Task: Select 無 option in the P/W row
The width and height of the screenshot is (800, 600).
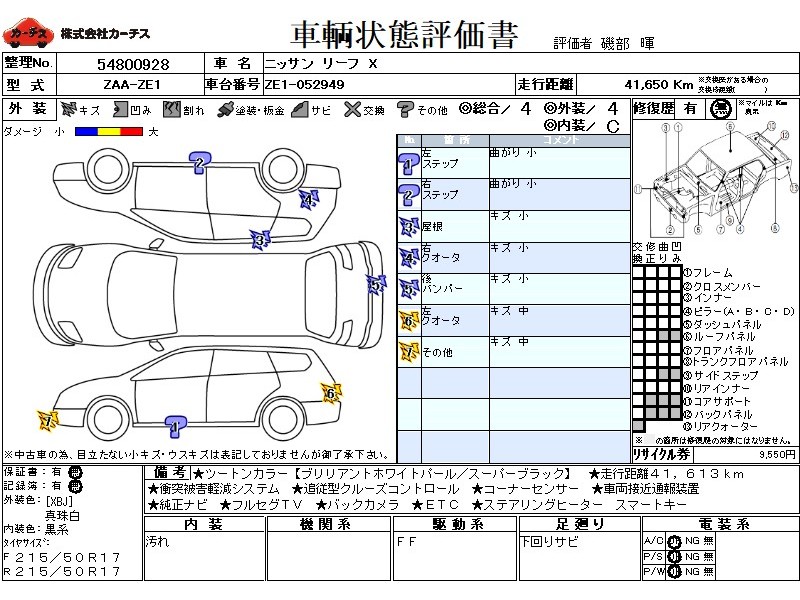Action: click(x=708, y=571)
